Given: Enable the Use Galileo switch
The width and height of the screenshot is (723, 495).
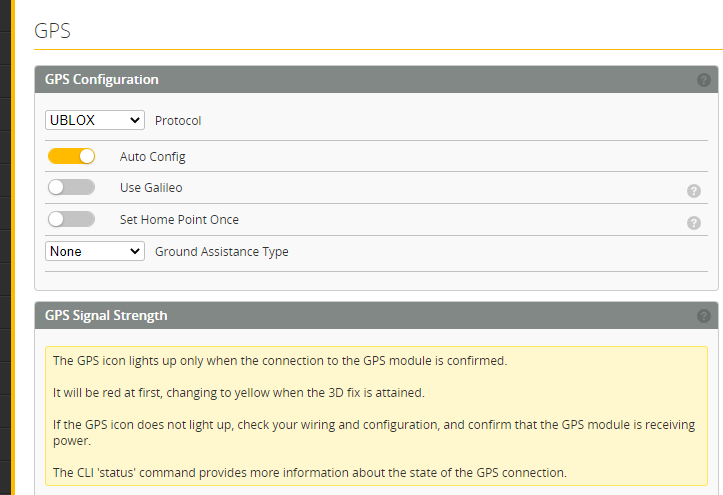Looking at the screenshot, I should pos(71,187).
